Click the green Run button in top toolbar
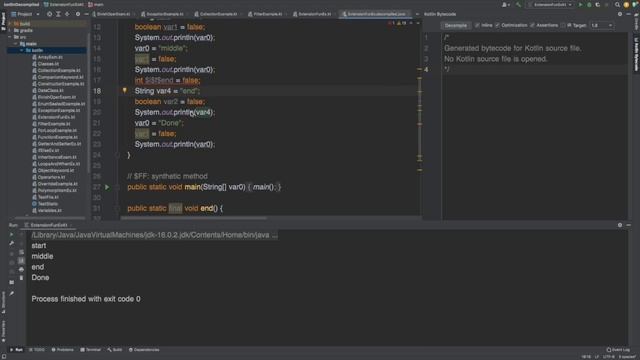This screenshot has height=360, width=640. 581,4
